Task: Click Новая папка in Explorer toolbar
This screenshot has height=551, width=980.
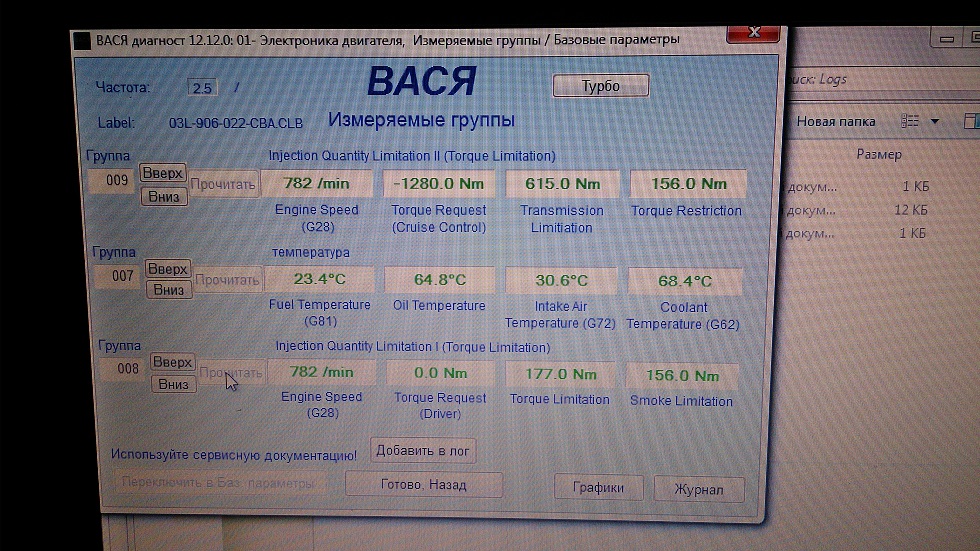Action: [x=836, y=122]
